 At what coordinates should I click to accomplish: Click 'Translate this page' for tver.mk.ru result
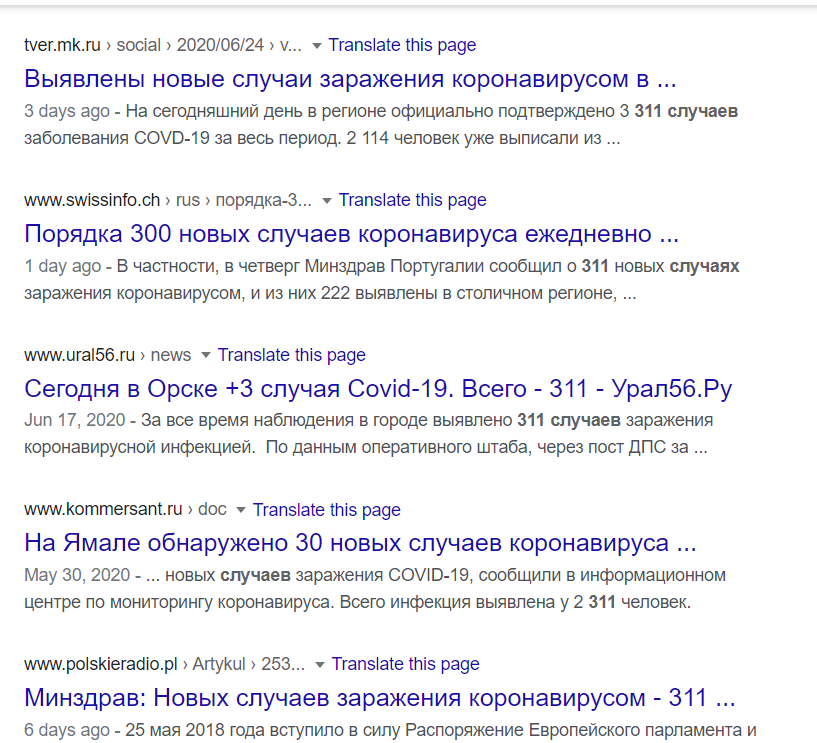pyautogui.click(x=402, y=45)
